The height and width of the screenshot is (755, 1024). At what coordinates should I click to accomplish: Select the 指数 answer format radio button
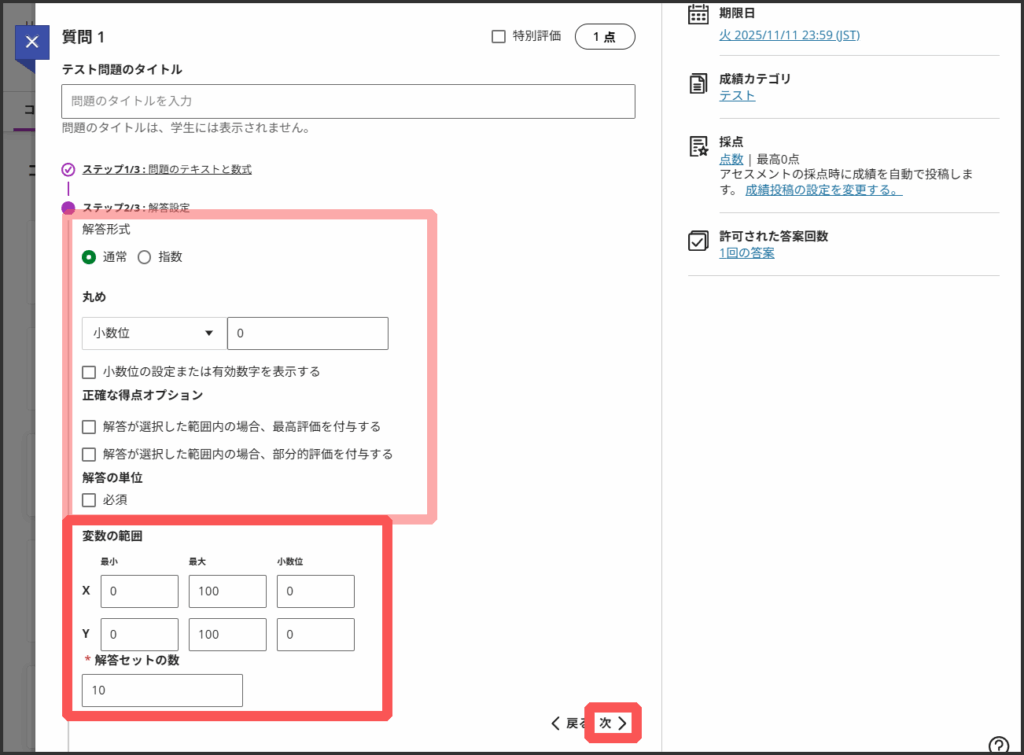pyautogui.click(x=144, y=257)
